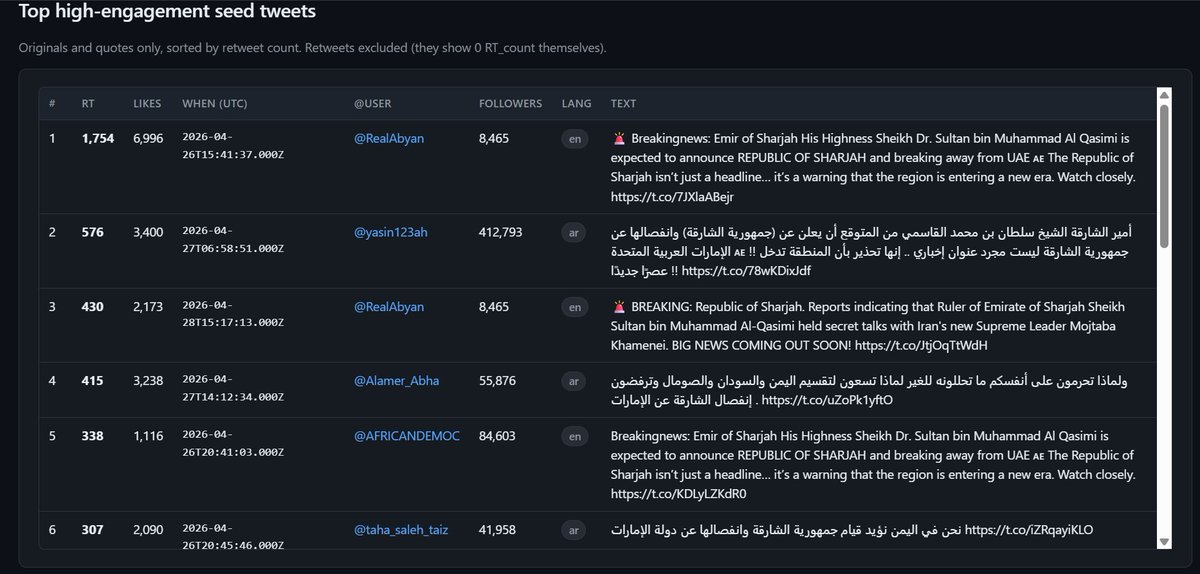Click the 'Originals and quotes only' subtitle text
This screenshot has height=574, width=1200.
(x=312, y=47)
